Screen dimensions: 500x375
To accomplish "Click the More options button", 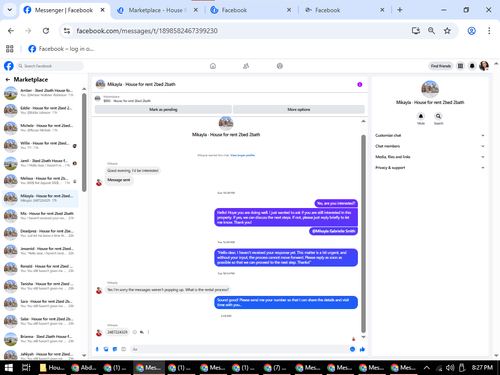I will pos(299,110).
